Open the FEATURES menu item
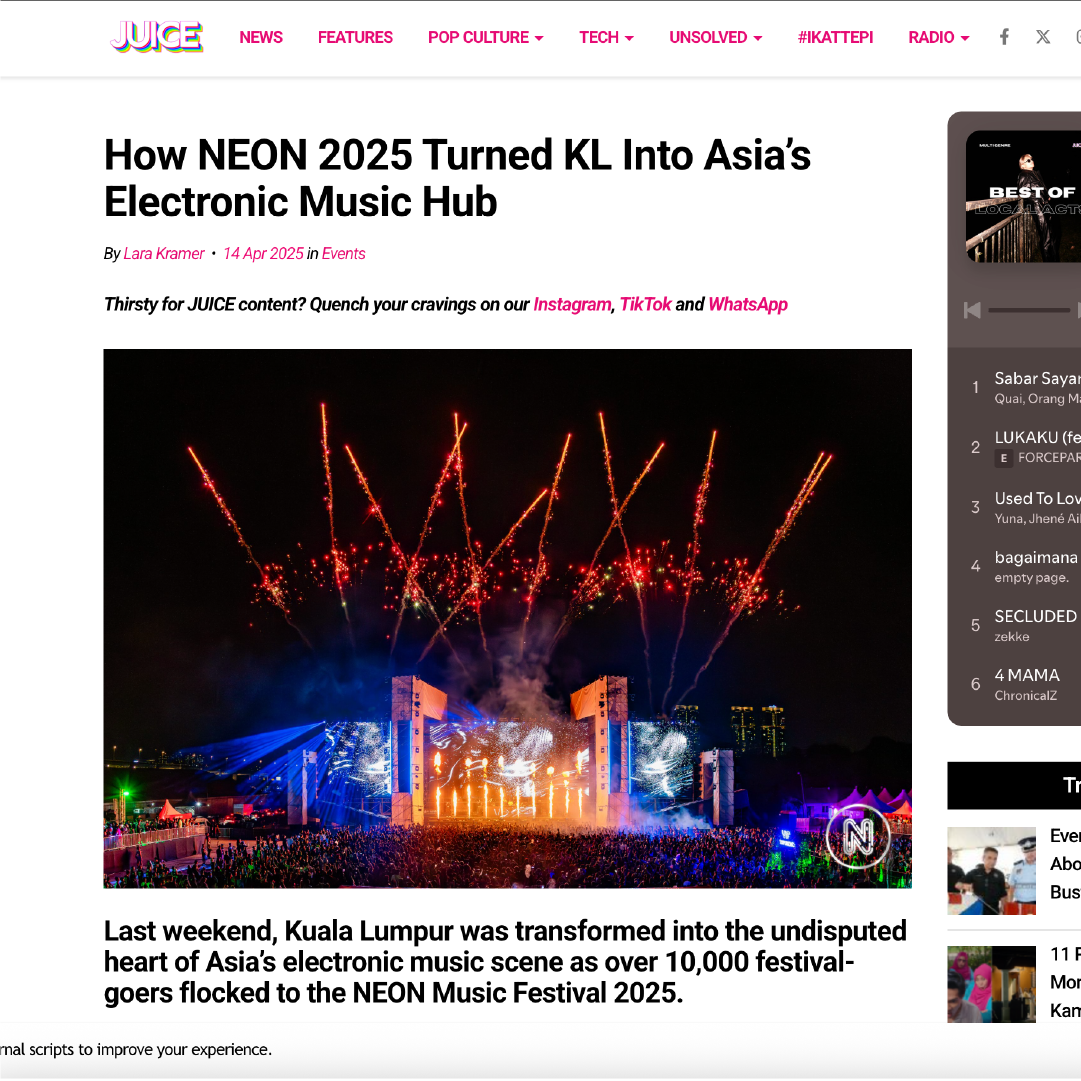The image size is (1081, 1081). [355, 37]
